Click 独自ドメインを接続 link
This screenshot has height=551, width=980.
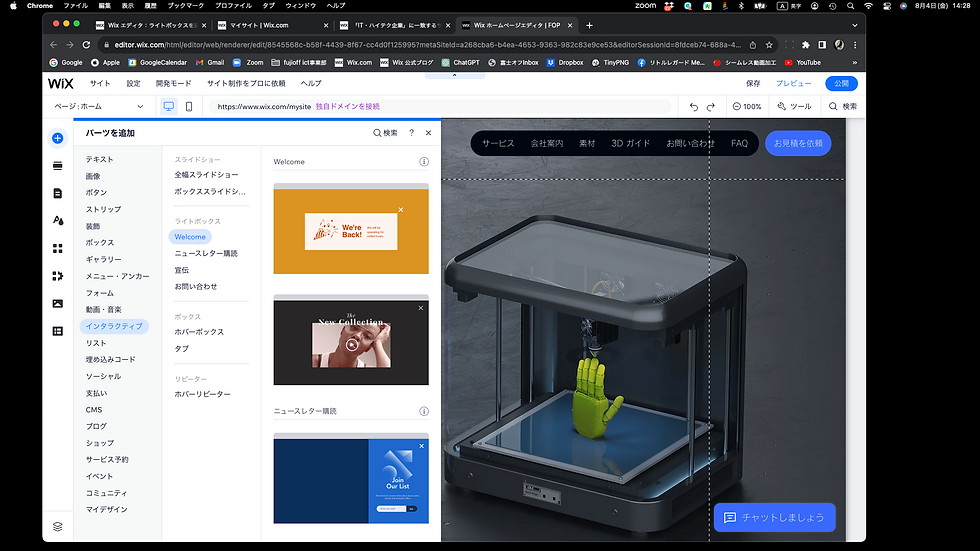[x=348, y=107]
